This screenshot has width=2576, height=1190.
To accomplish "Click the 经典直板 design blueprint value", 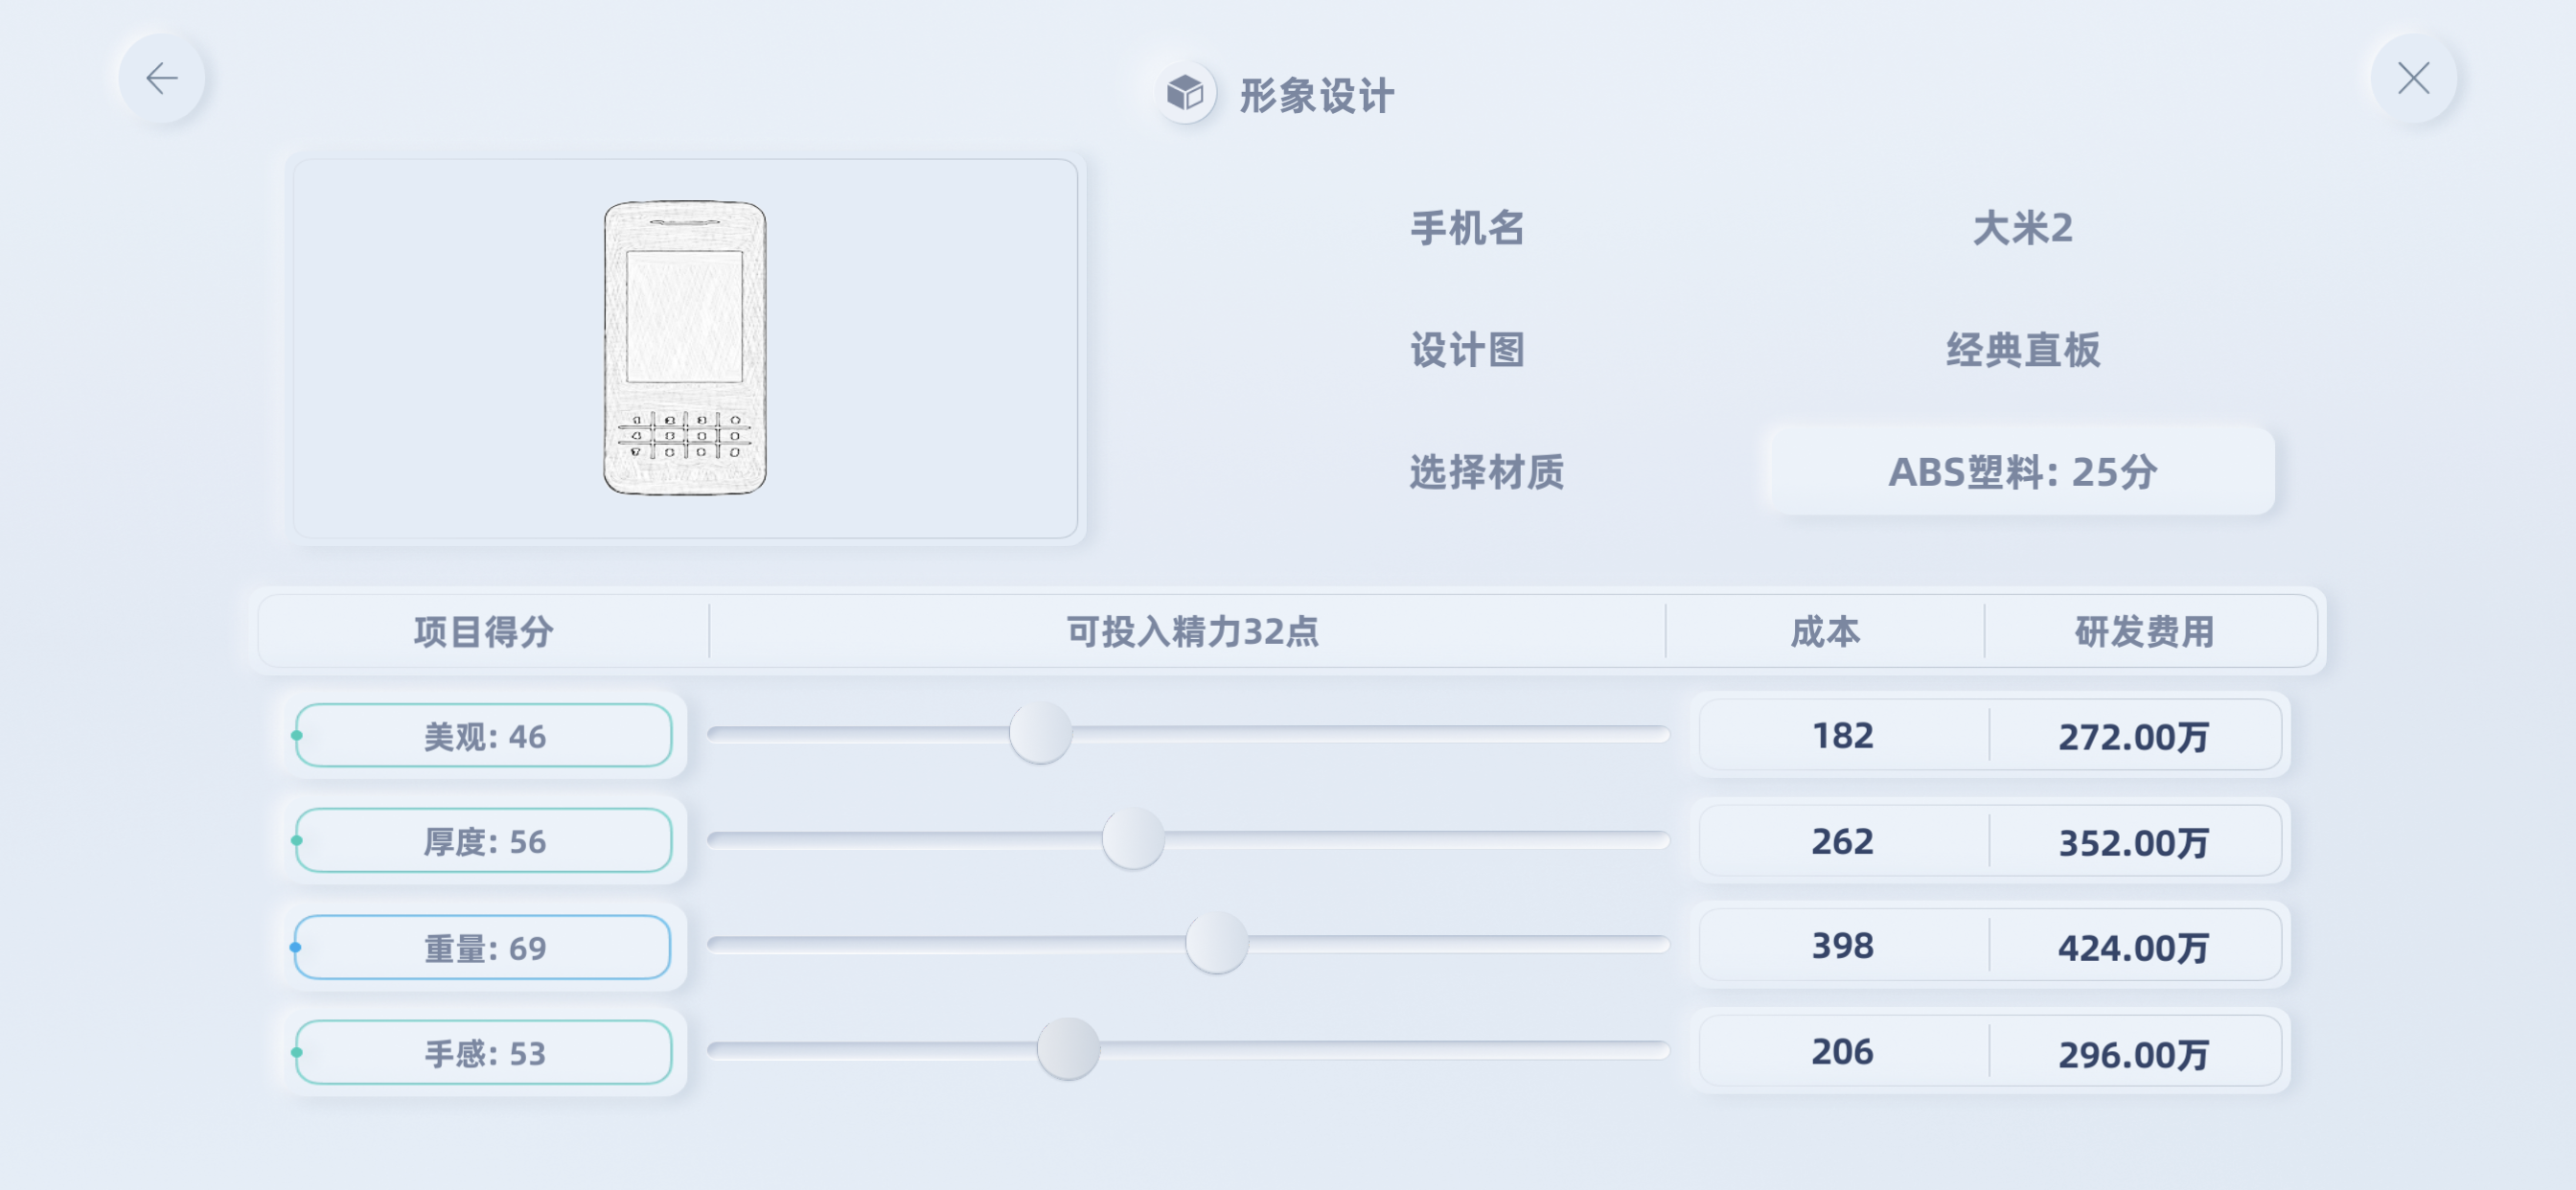I will [x=2021, y=350].
